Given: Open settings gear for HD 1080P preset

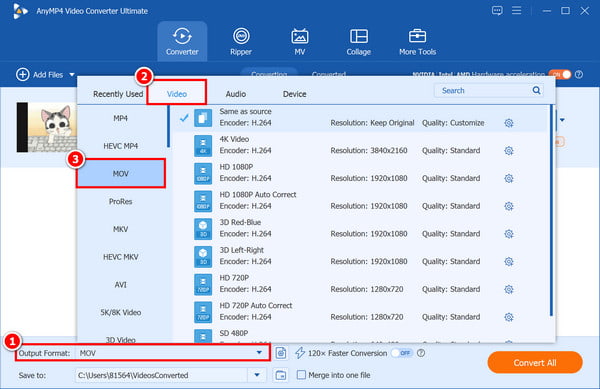Looking at the screenshot, I should coord(509,179).
